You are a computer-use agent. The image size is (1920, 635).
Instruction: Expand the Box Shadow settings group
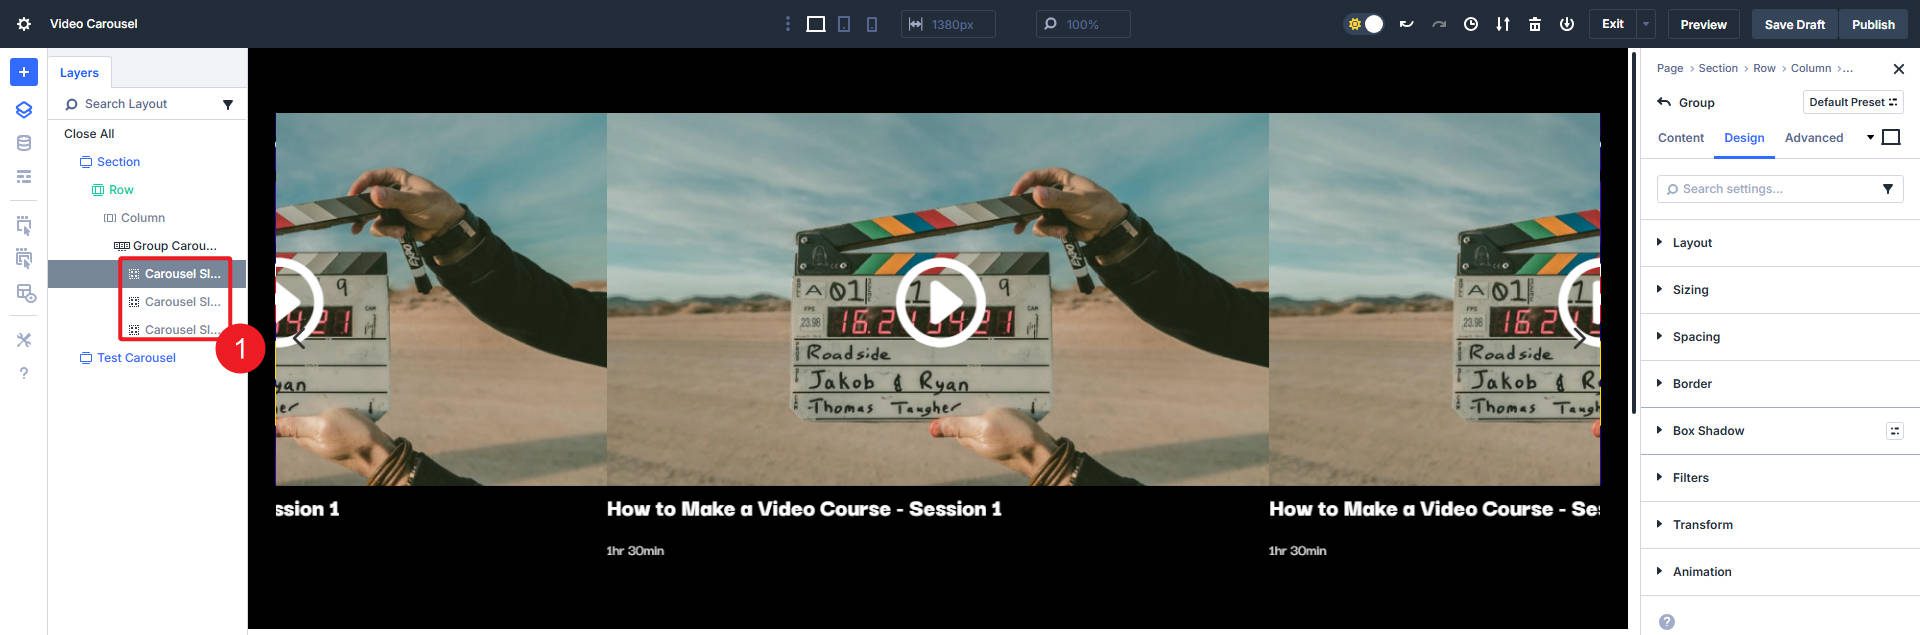1708,431
